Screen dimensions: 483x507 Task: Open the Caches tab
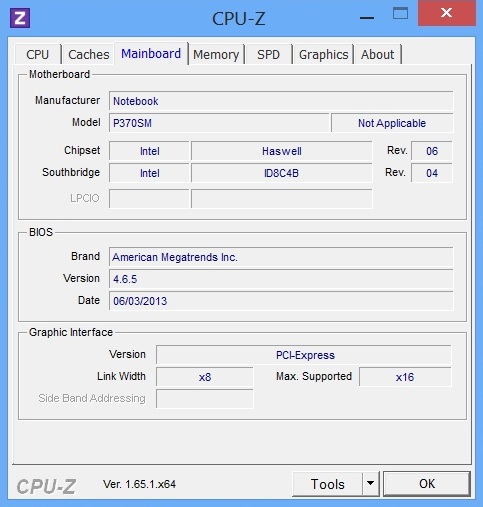[x=89, y=54]
